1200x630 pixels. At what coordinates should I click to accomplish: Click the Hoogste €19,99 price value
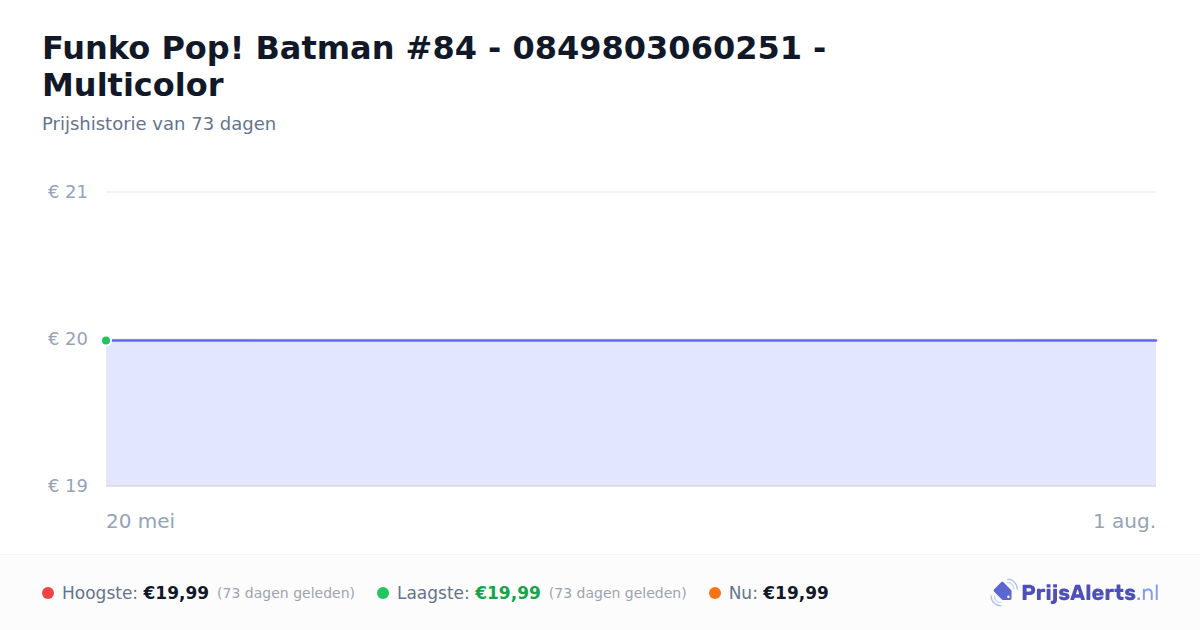[176, 593]
